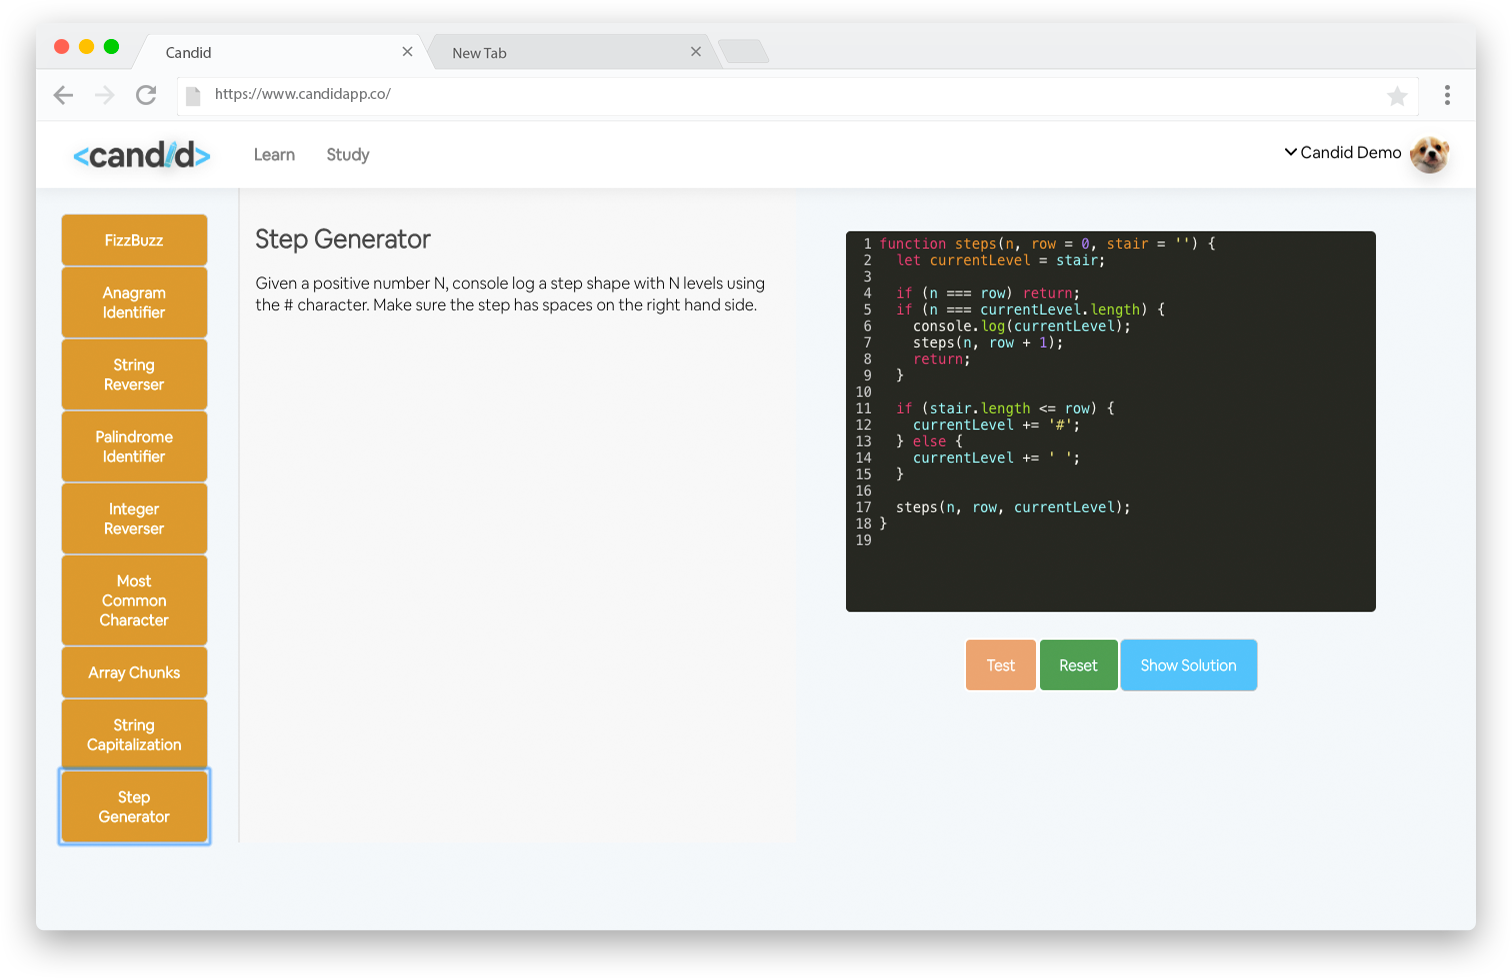Click the macOS red close window button
The width and height of the screenshot is (1512, 978).
61,46
